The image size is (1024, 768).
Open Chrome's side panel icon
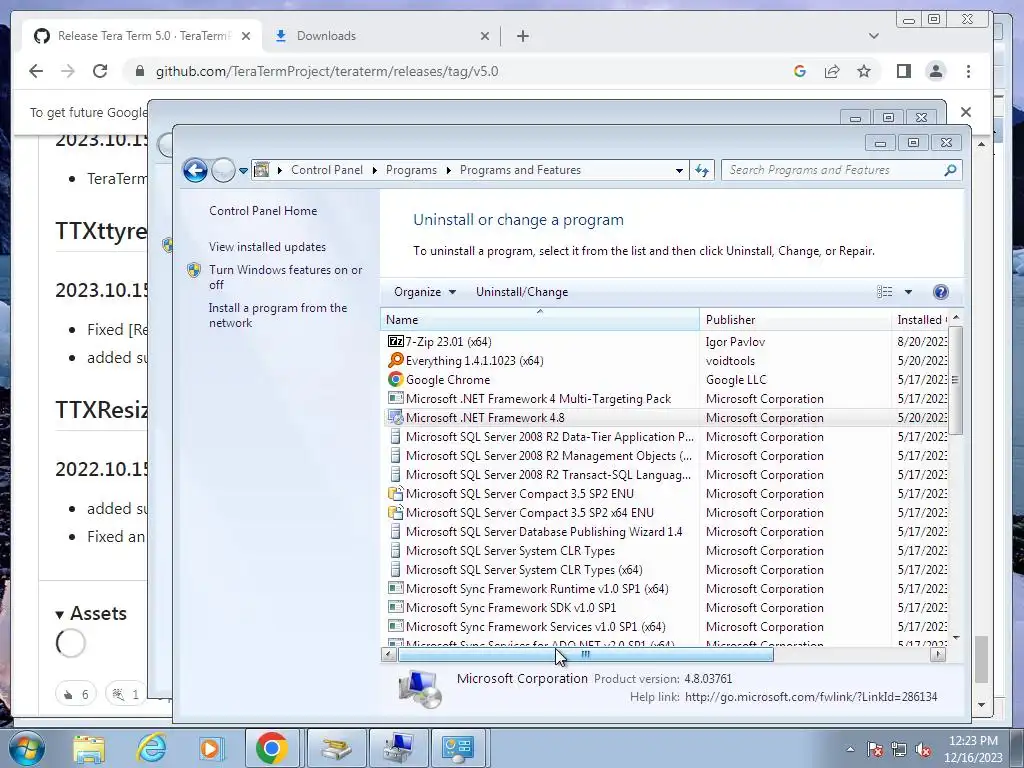(904, 71)
